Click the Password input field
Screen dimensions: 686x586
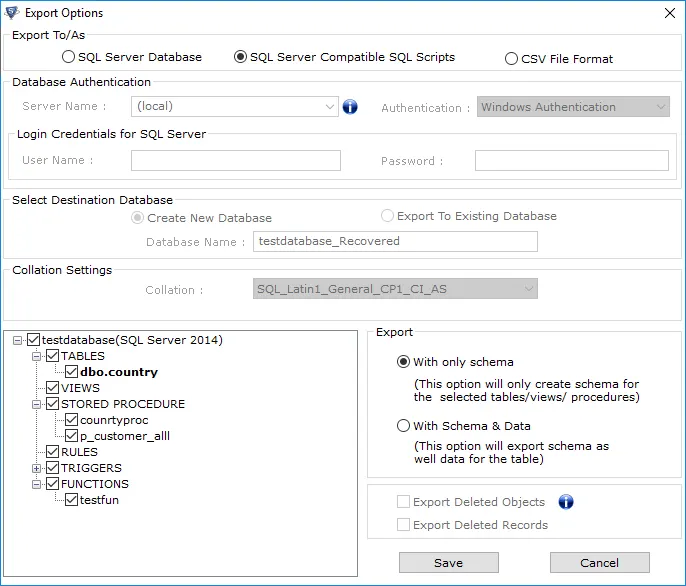[572, 161]
